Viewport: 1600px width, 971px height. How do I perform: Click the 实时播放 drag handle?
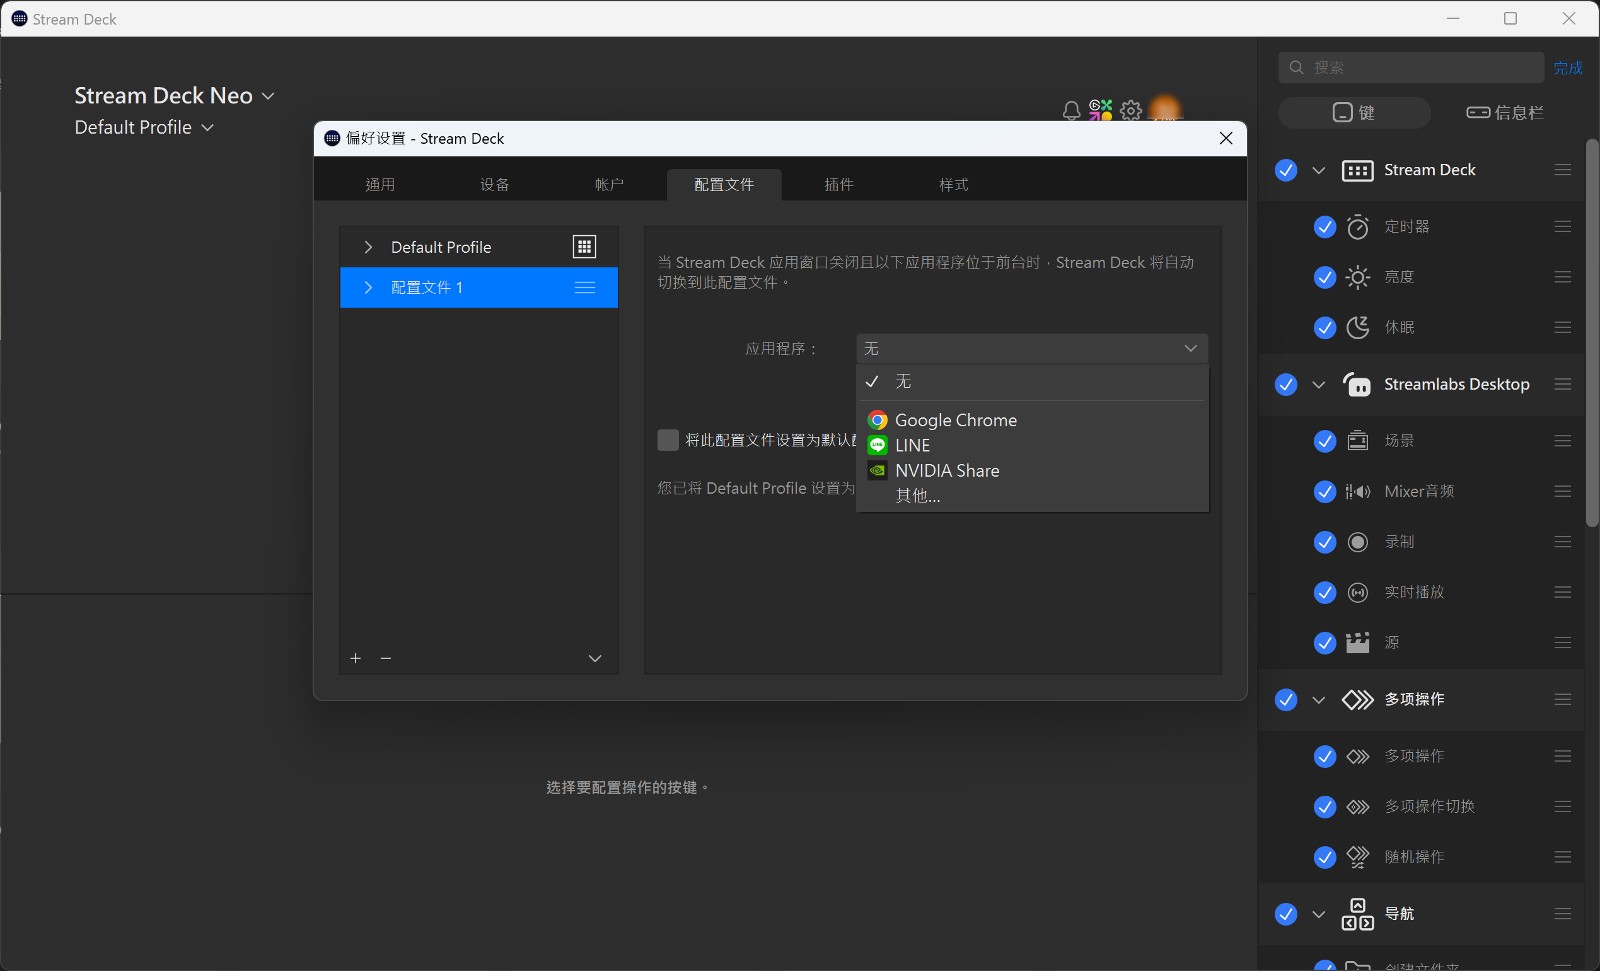(x=1563, y=593)
